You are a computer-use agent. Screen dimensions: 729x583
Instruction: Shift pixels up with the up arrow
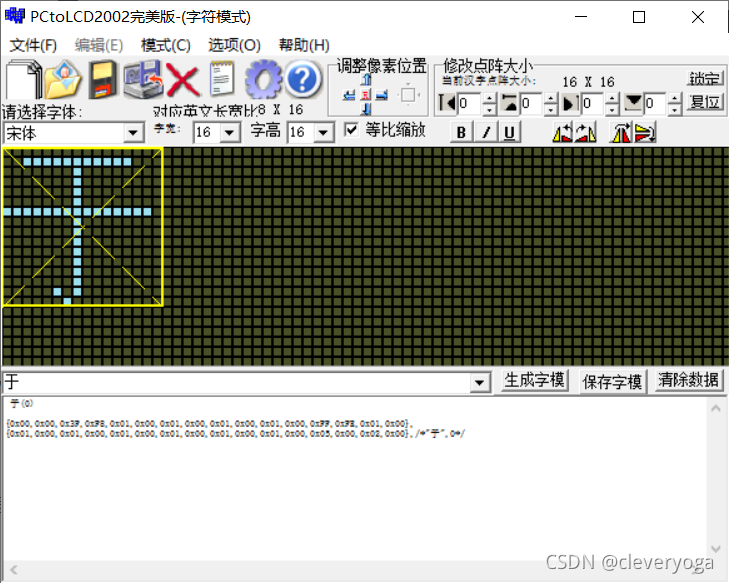click(366, 80)
